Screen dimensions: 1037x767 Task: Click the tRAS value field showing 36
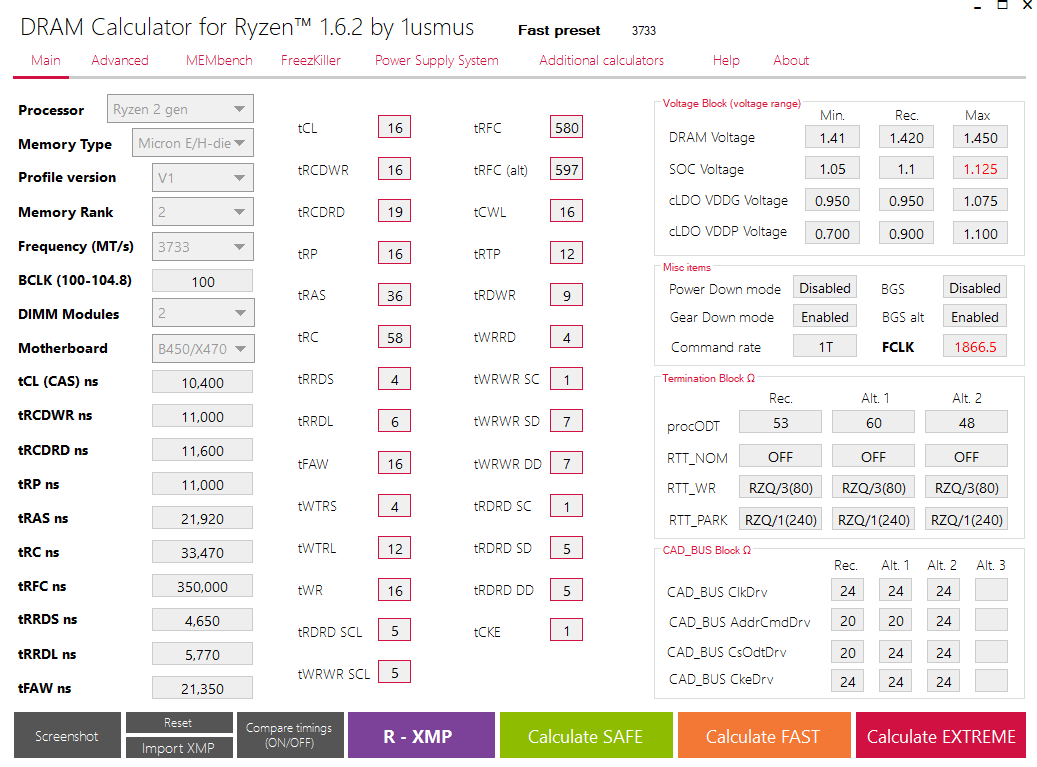pos(395,296)
